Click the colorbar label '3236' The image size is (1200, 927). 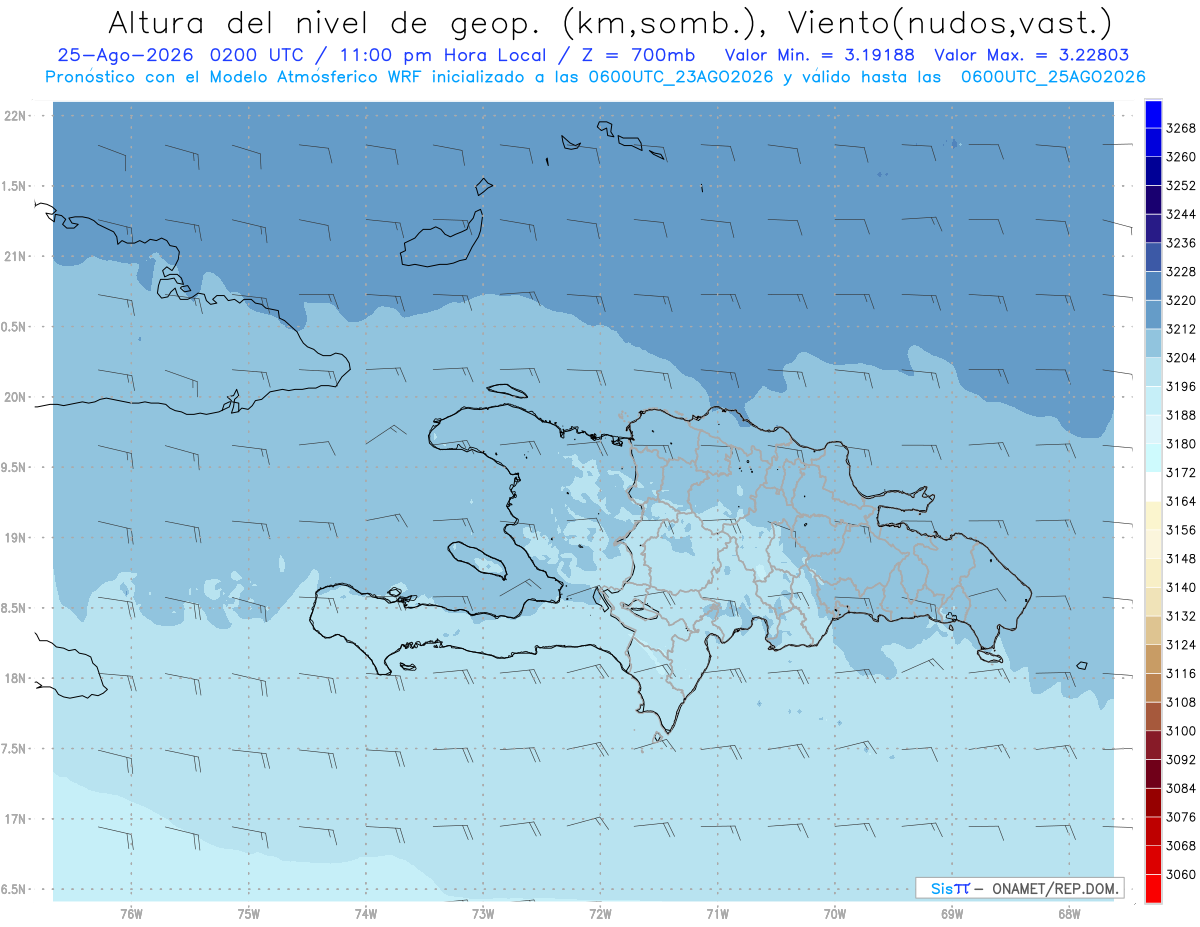[1181, 243]
